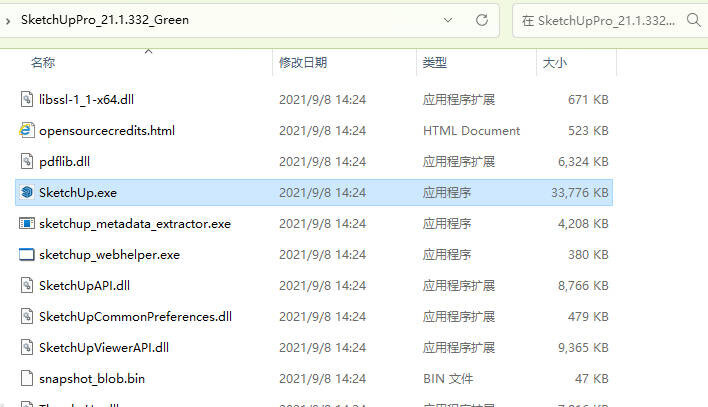
Task: Click the snapshot_blob.bin file icon
Action: pos(27,378)
